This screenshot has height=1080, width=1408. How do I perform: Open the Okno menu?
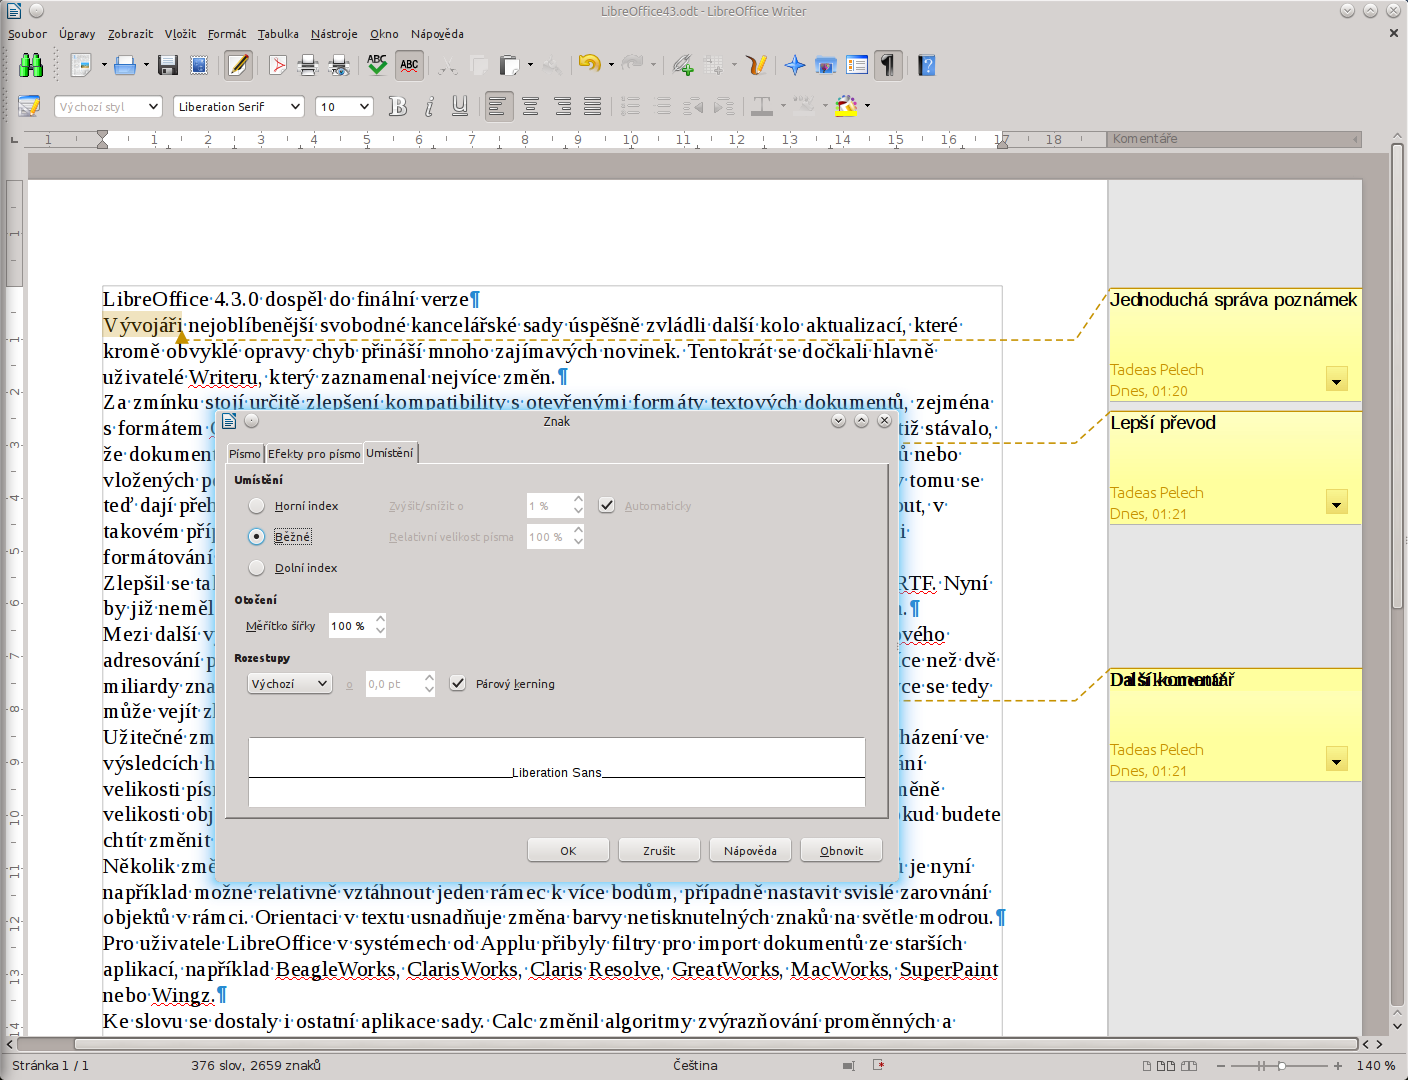click(x=384, y=34)
